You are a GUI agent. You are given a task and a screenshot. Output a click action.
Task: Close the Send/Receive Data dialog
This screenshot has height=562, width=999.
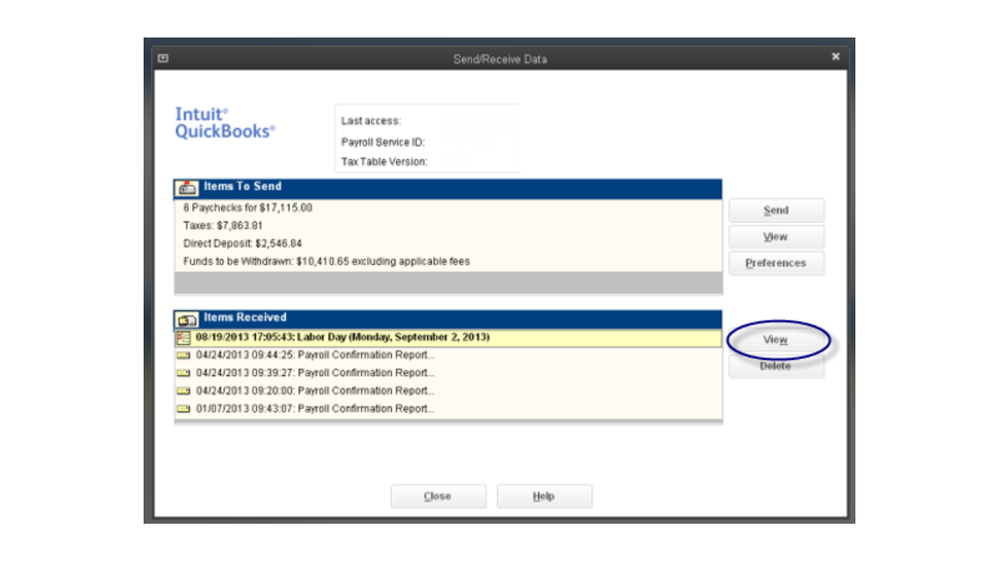pyautogui.click(x=438, y=496)
